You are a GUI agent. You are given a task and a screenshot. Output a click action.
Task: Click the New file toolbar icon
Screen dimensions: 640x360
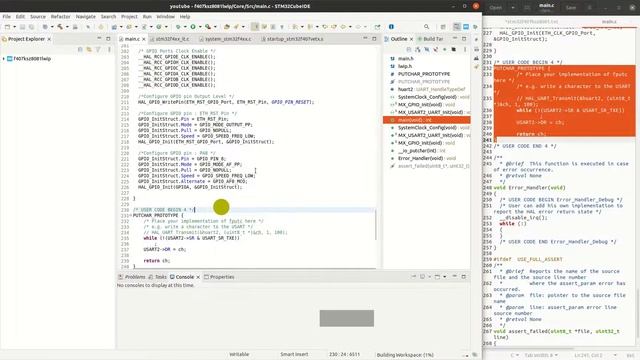click(x=7, y=27)
